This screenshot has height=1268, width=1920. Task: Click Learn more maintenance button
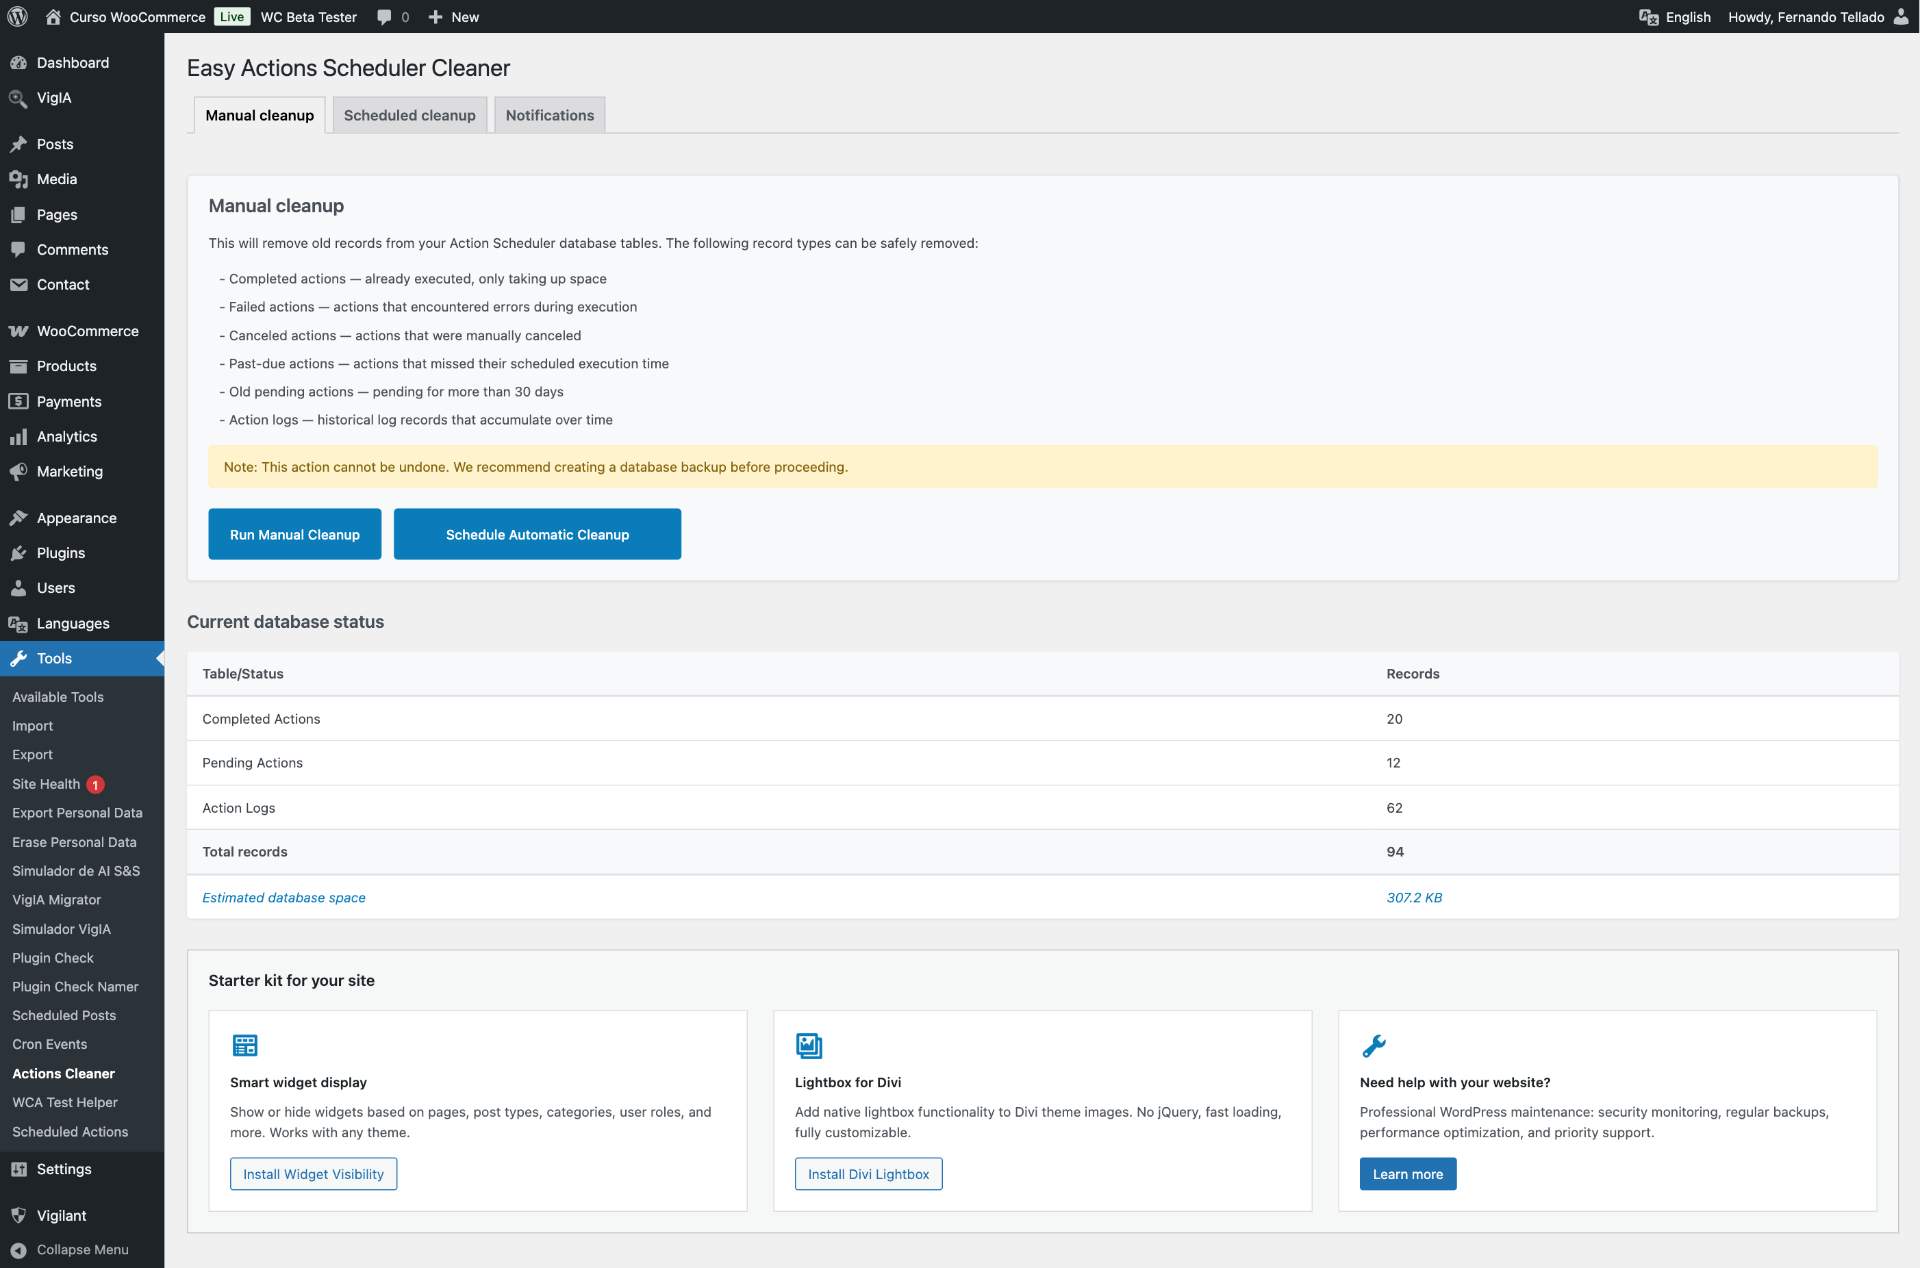1407,1174
